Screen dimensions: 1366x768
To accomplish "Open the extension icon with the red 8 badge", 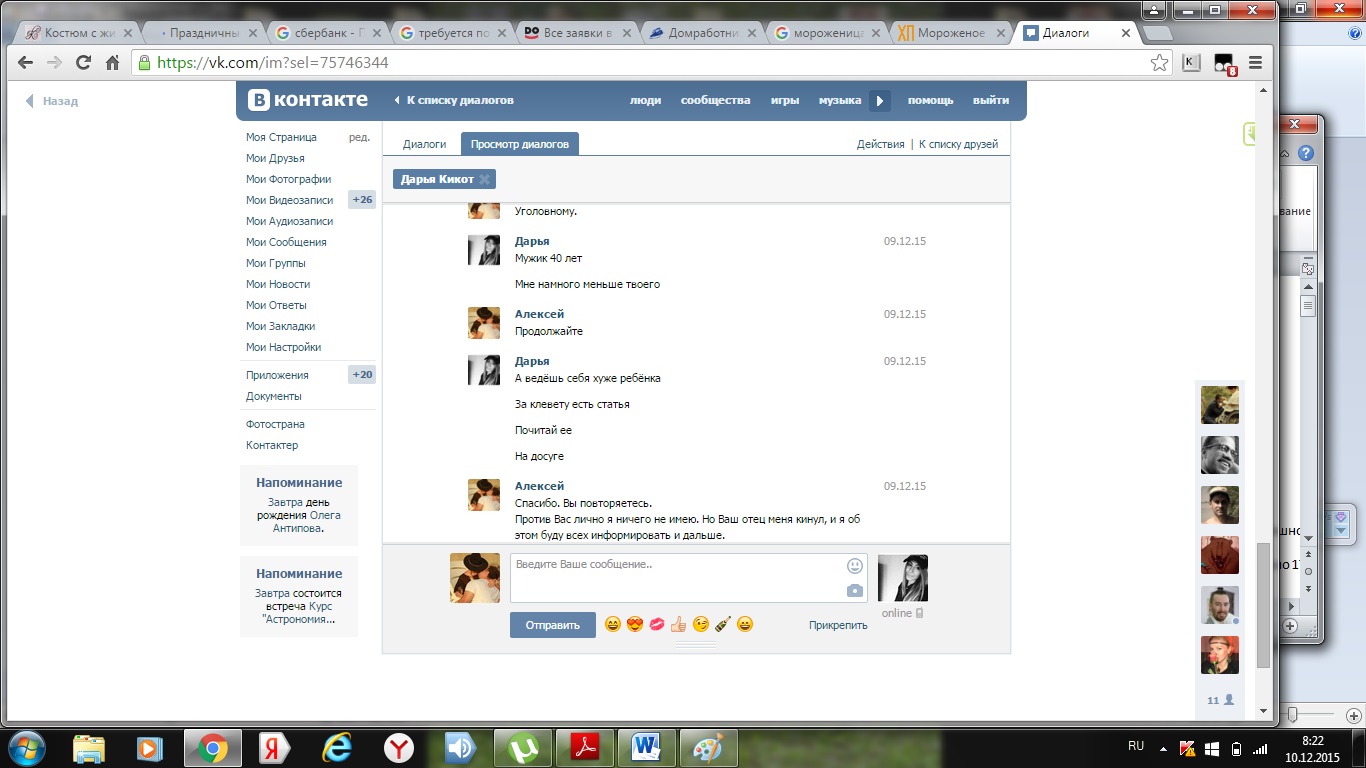I will coord(1224,64).
